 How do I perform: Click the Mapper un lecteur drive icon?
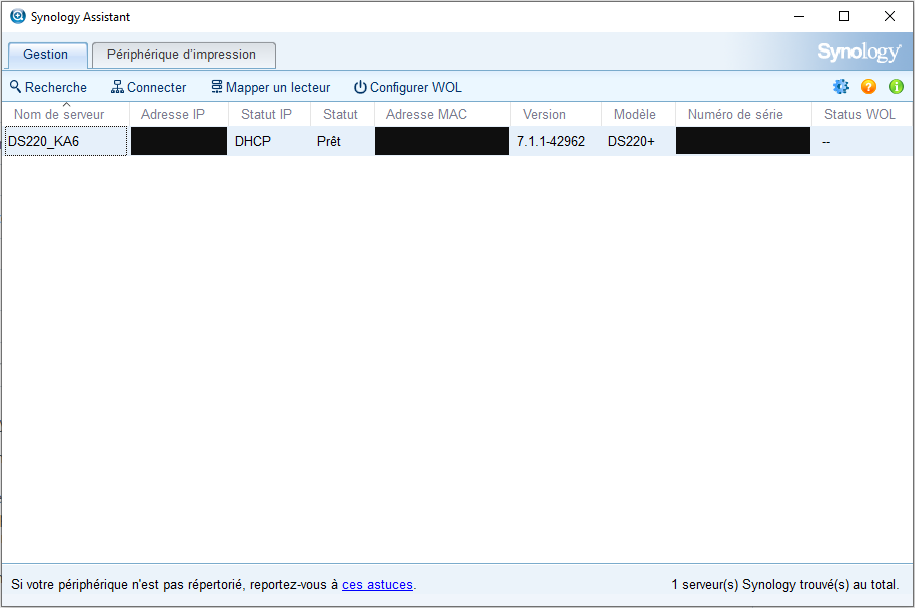pyautogui.click(x=216, y=87)
